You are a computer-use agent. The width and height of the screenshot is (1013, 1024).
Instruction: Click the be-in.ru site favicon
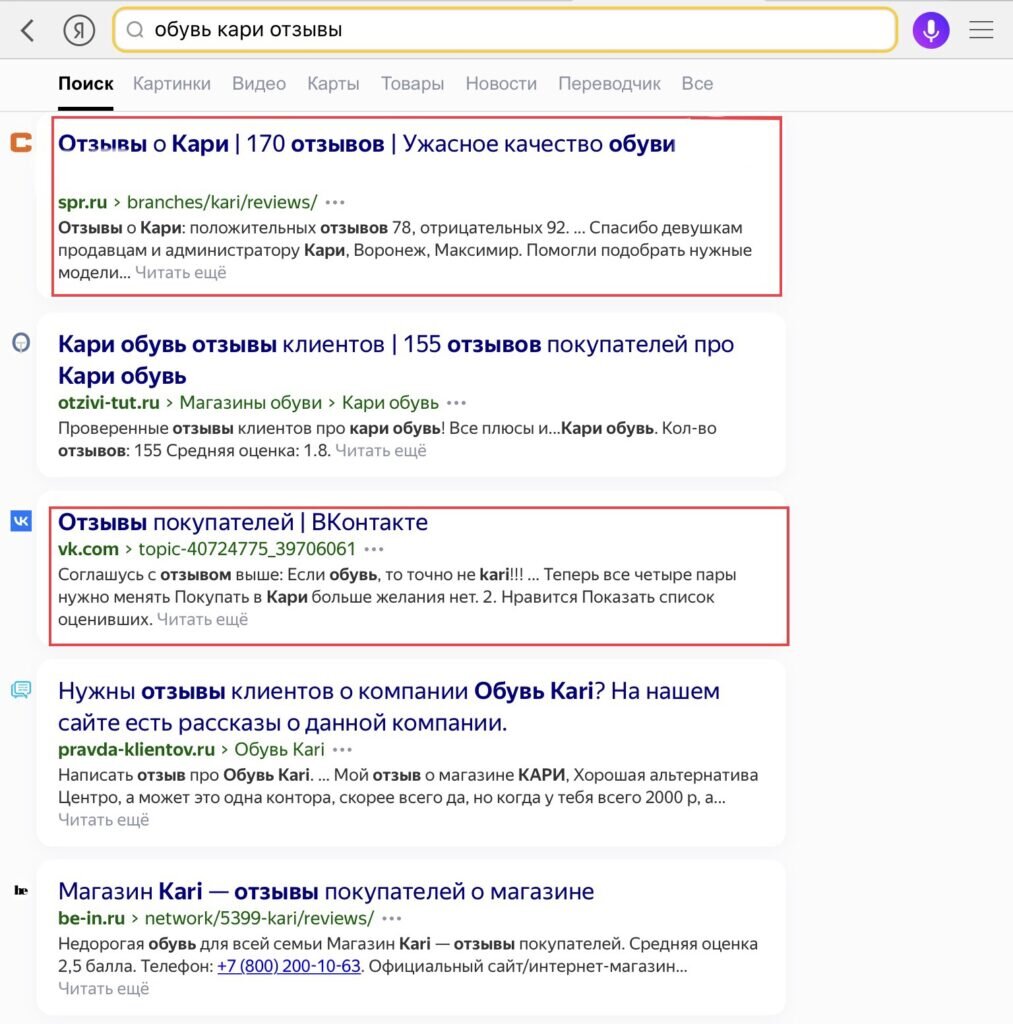point(20,891)
